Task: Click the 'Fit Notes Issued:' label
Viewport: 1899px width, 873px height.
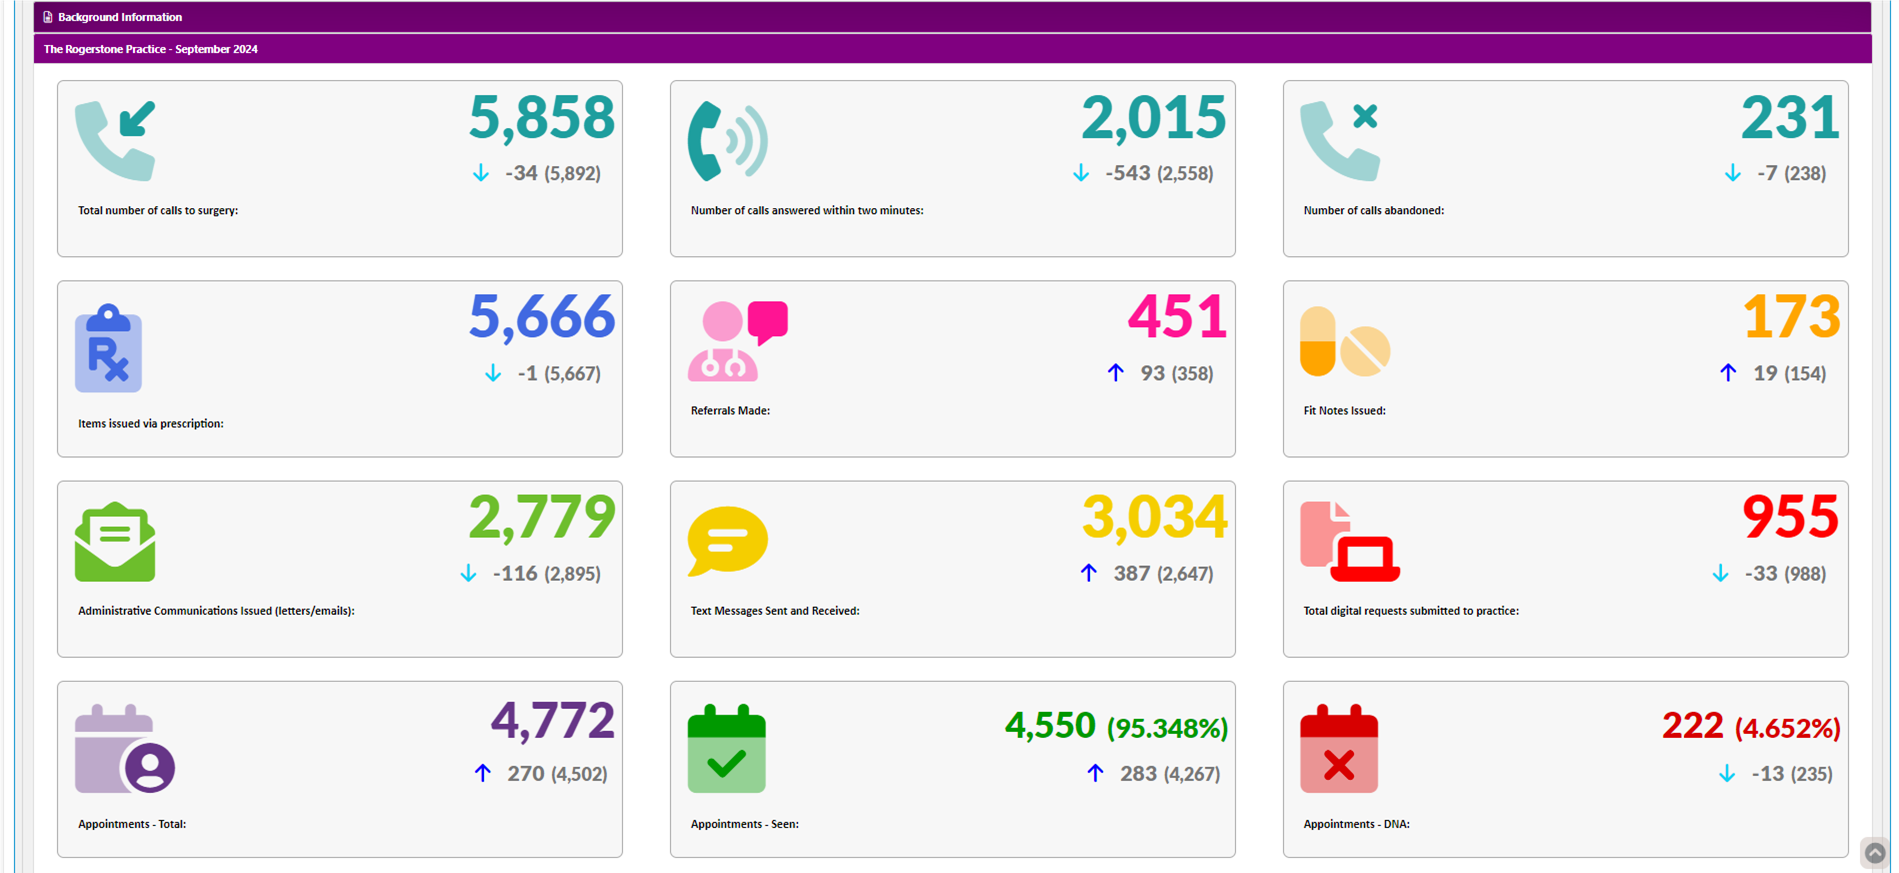Action: pos(1344,411)
